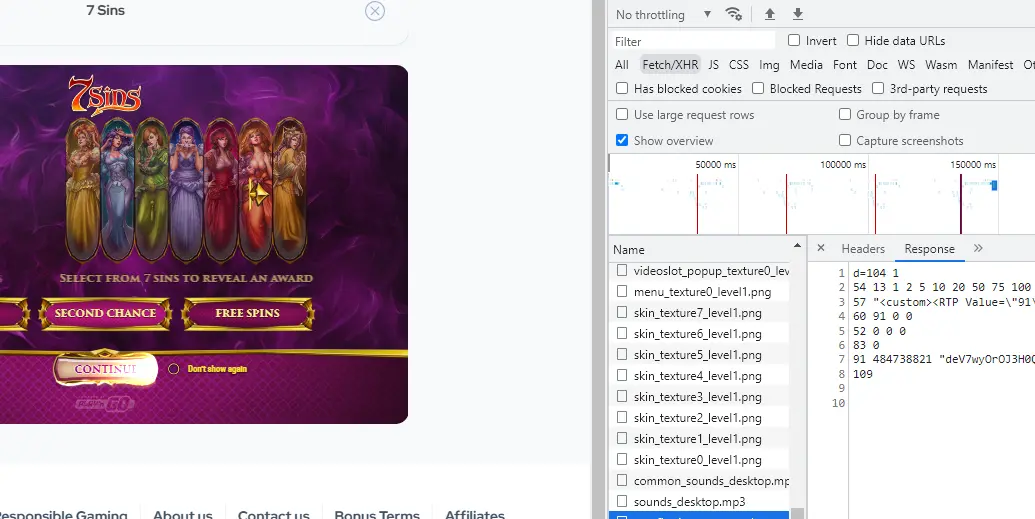The image size is (1035, 519).
Task: Open the Affiliates footer link
Action: [x=475, y=514]
